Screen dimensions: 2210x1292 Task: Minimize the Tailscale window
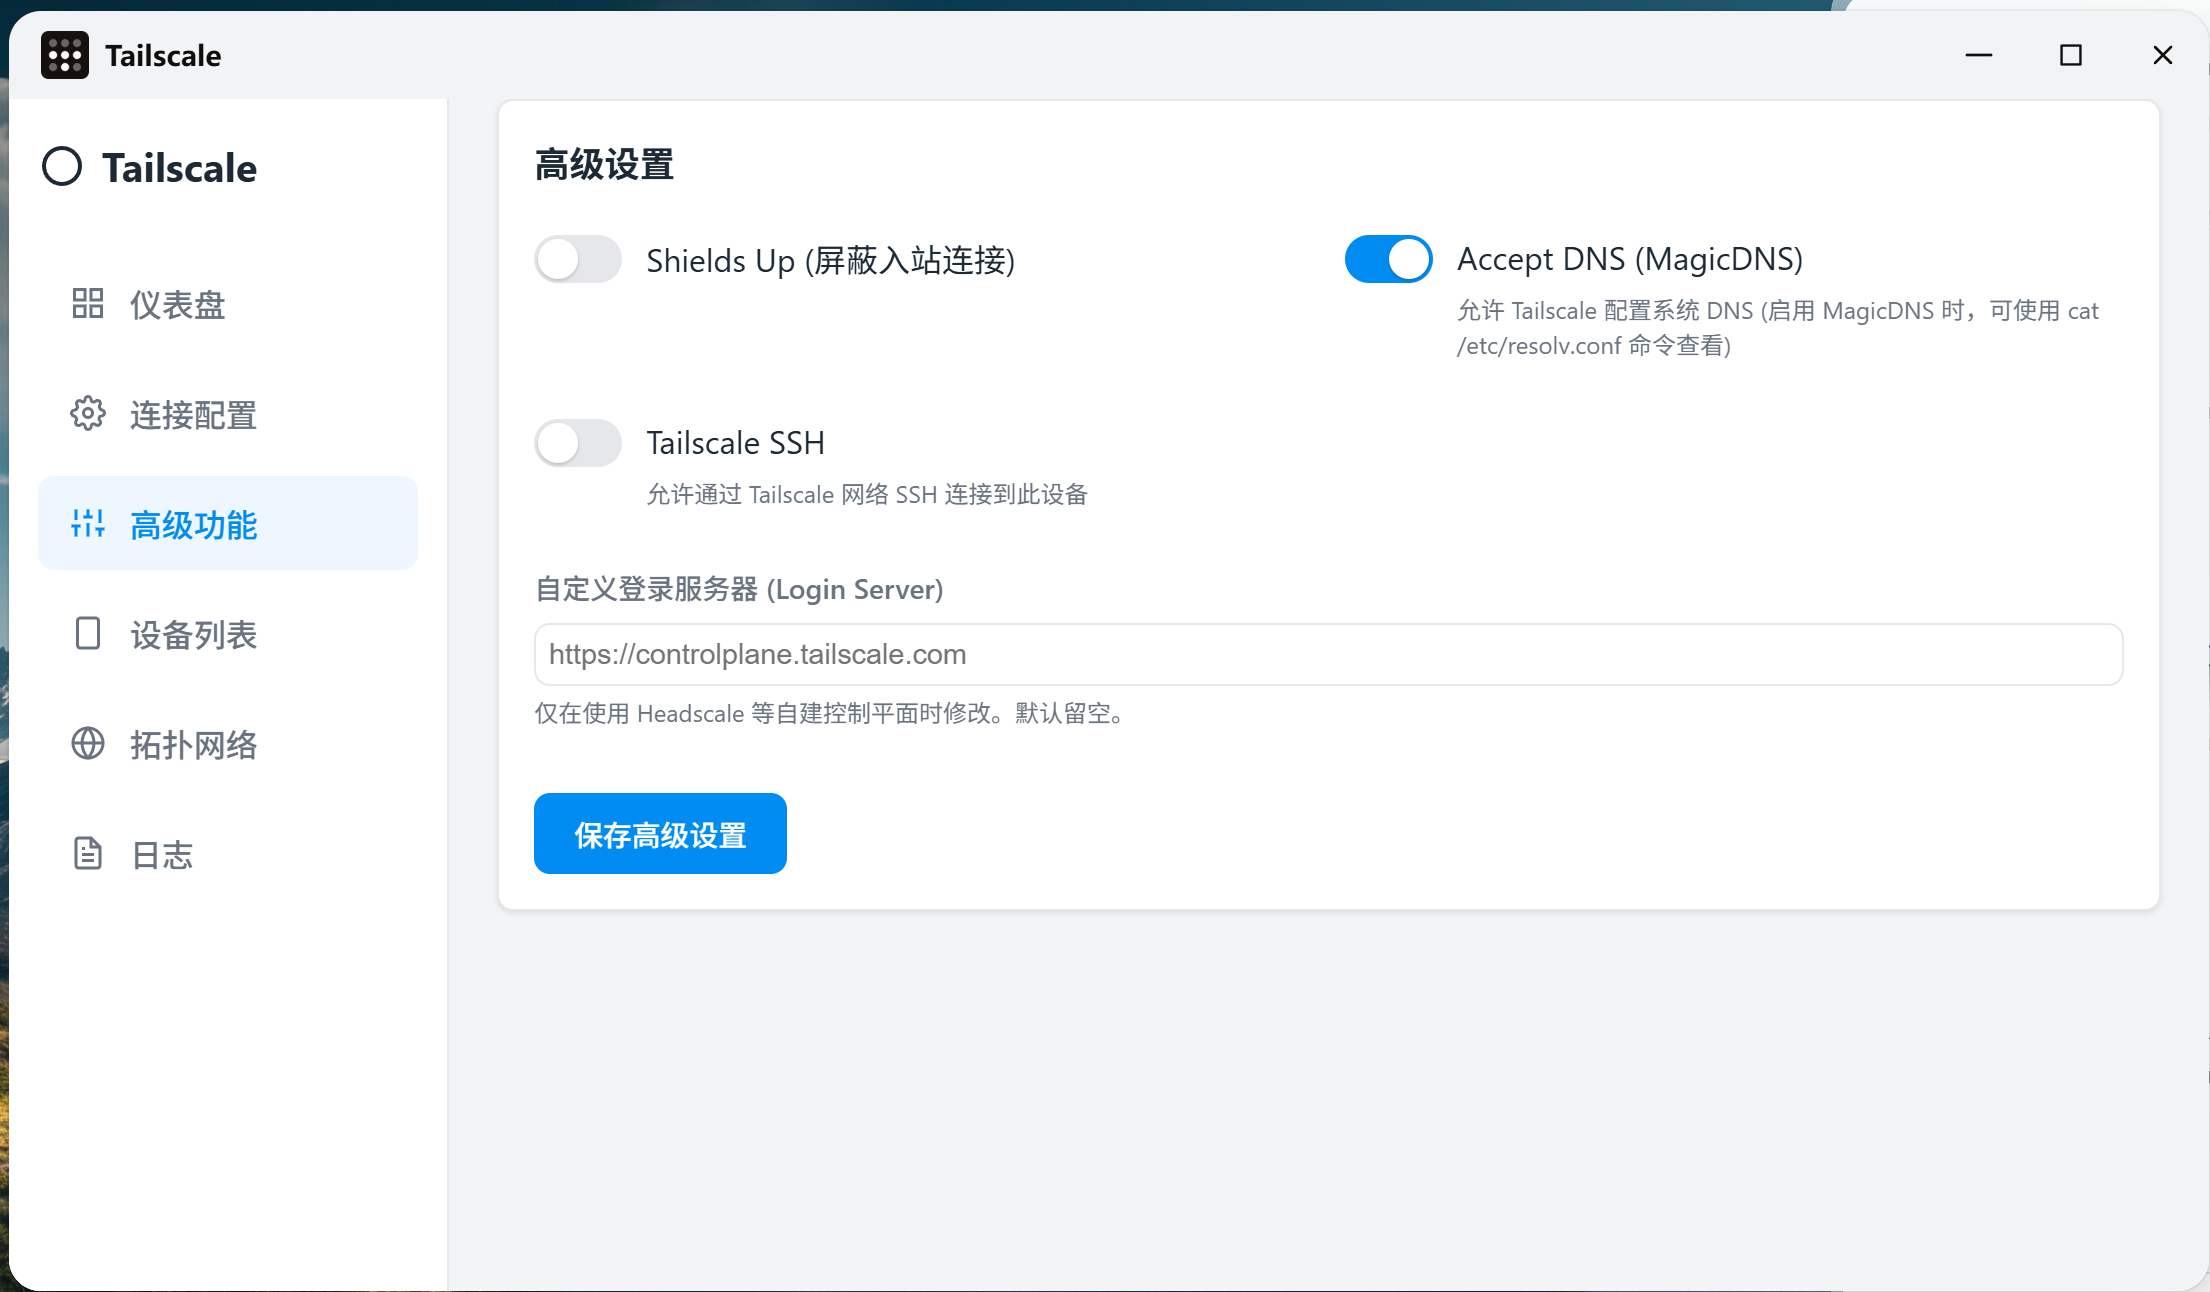tap(1979, 55)
